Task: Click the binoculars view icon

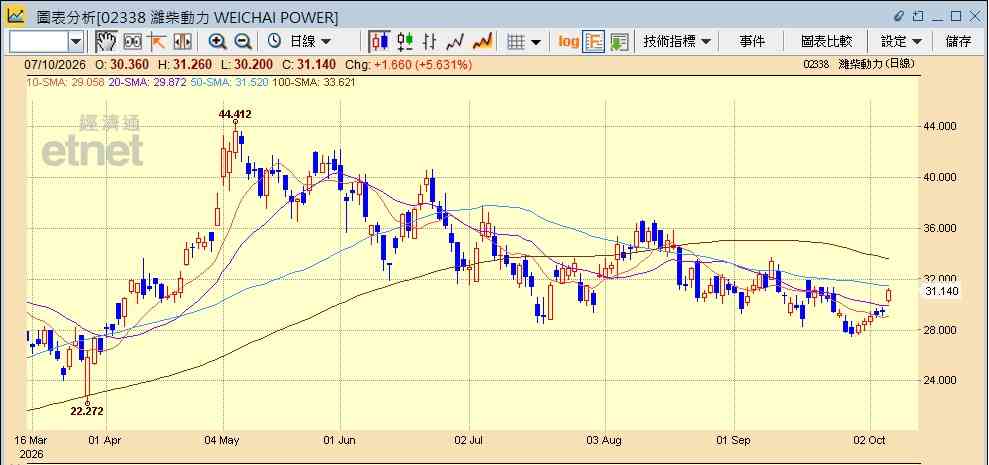Action: click(132, 42)
